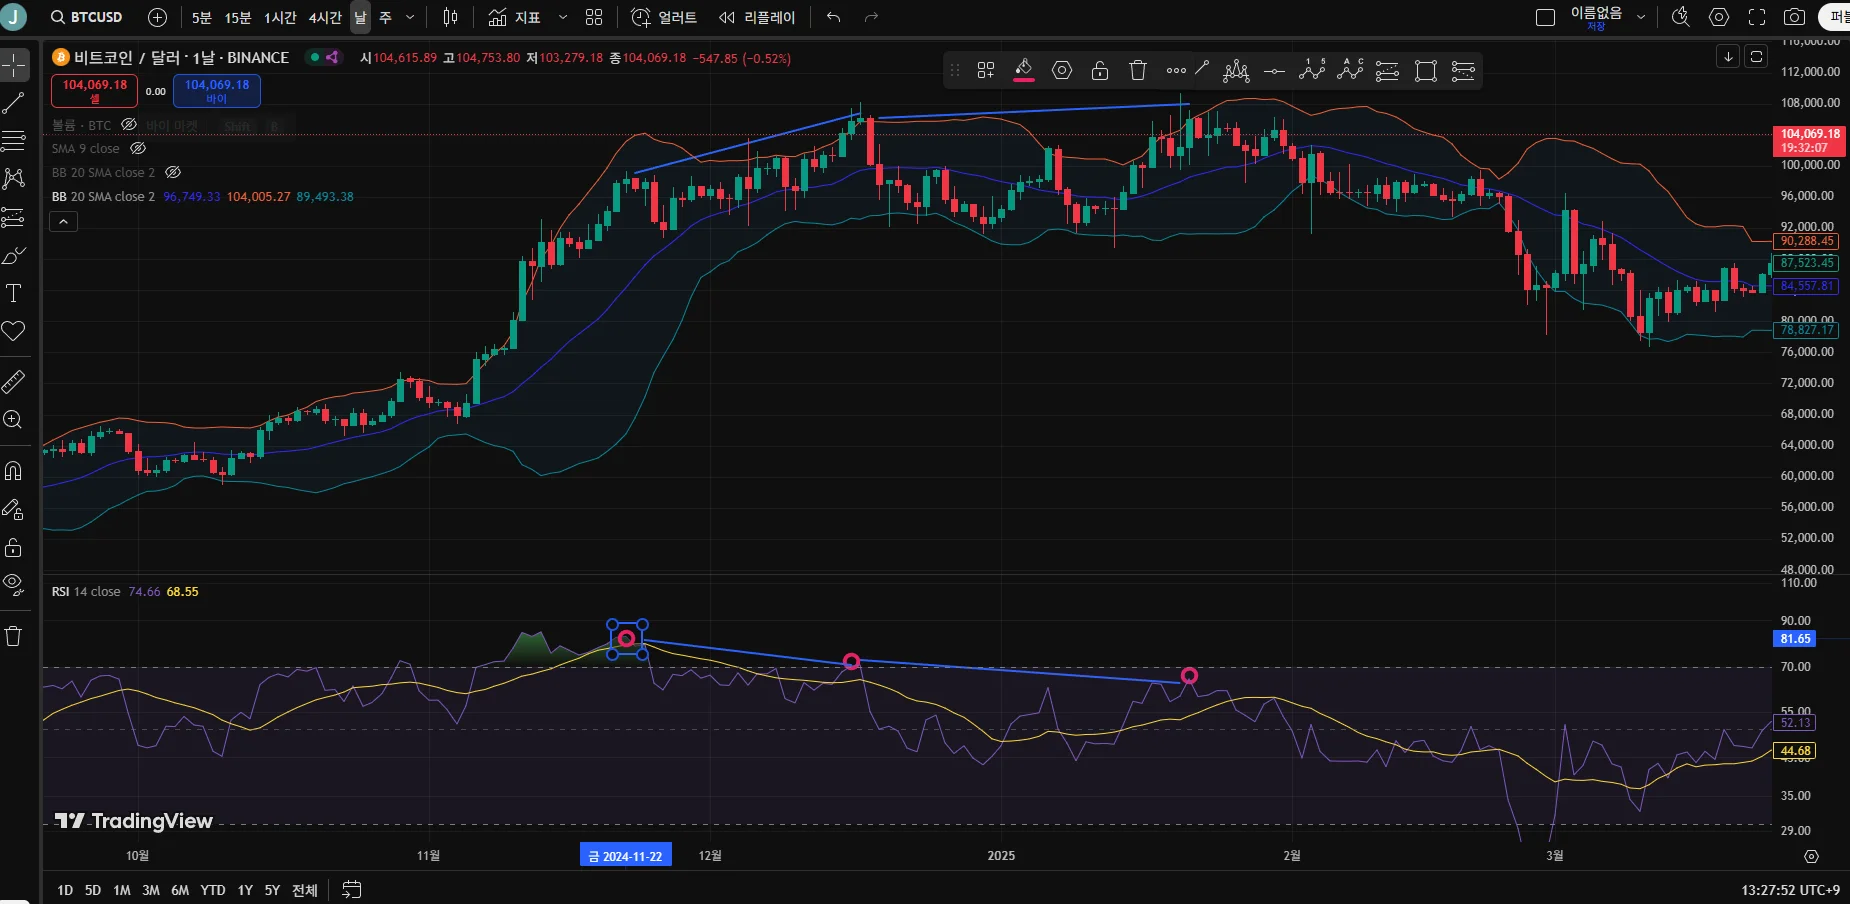The image size is (1850, 904).
Task: Enter fullscreen mode
Action: pos(1757,17)
